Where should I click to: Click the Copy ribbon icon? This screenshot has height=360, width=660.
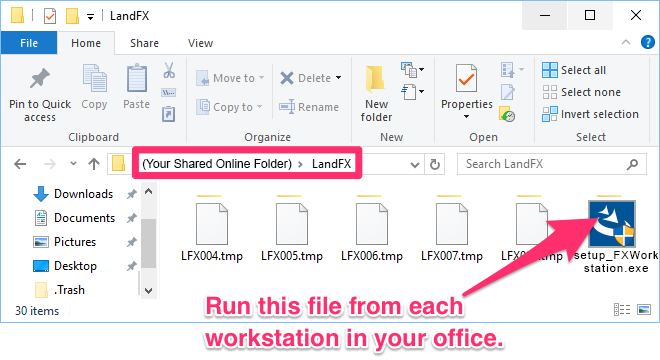click(x=95, y=78)
